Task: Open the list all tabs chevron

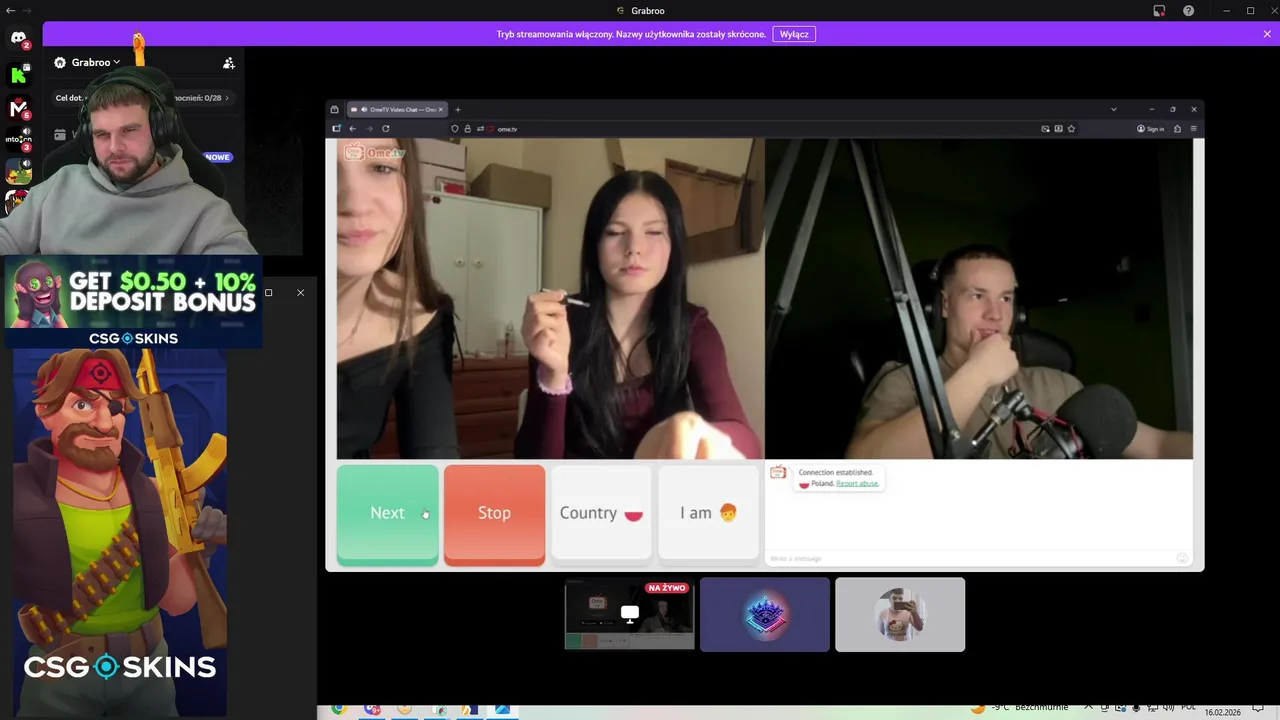Action: pyautogui.click(x=1113, y=109)
